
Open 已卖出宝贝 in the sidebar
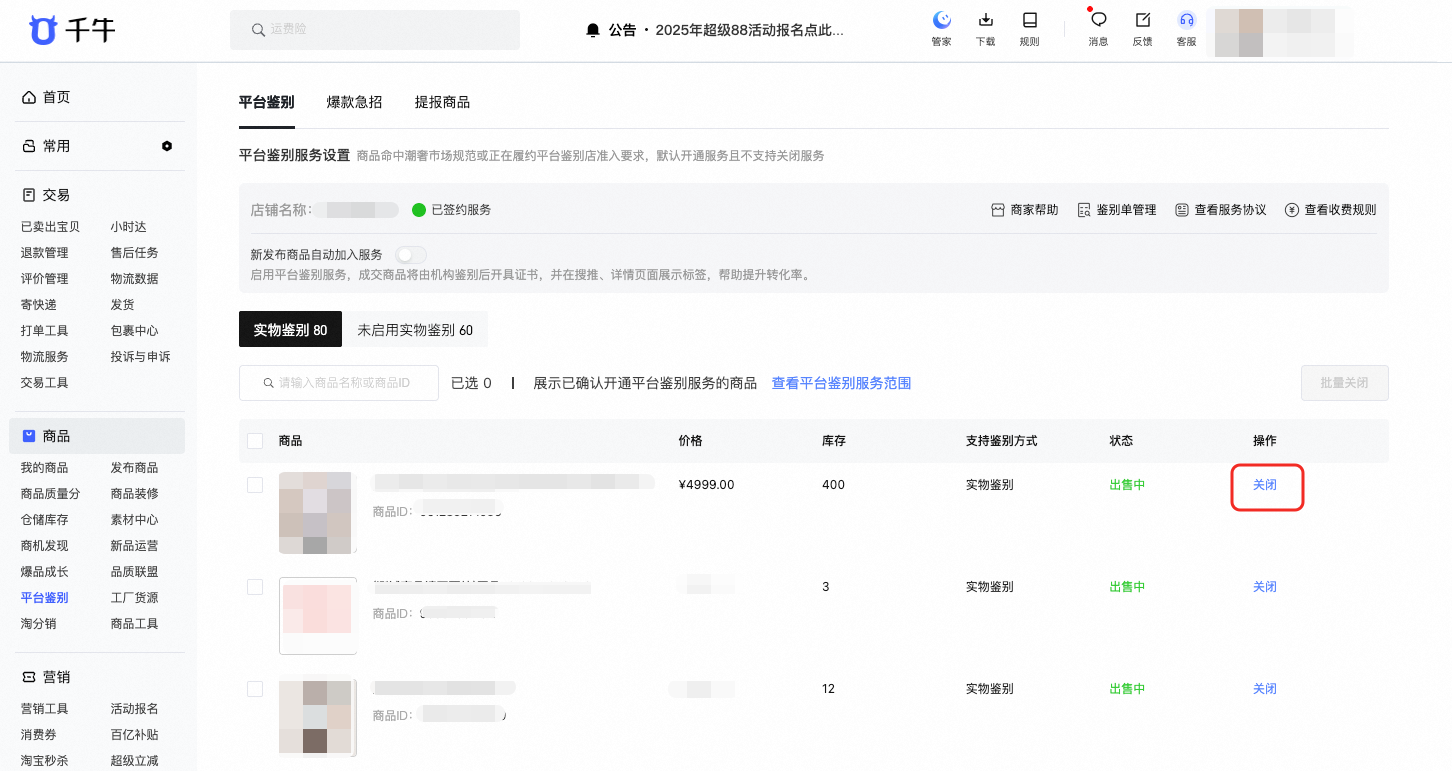(x=50, y=227)
